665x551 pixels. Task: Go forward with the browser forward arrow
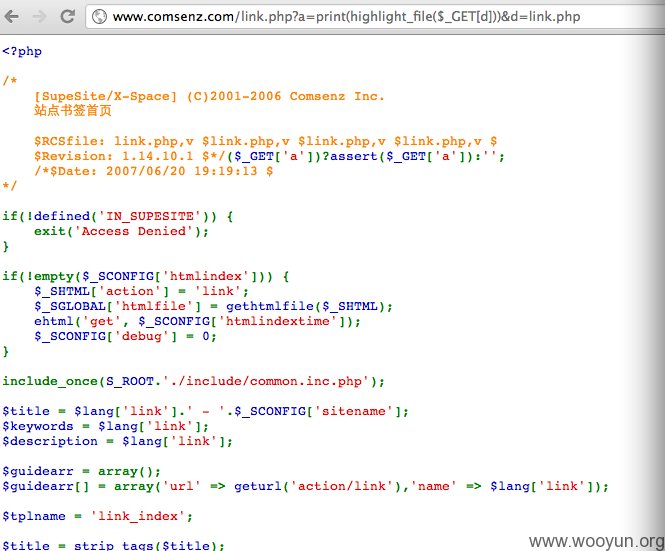click(39, 17)
